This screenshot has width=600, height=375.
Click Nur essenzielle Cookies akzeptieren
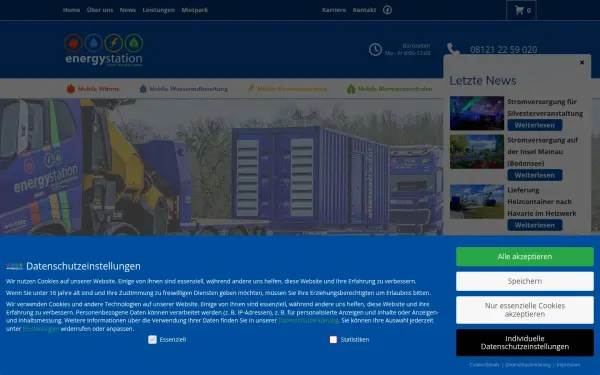pos(525,310)
